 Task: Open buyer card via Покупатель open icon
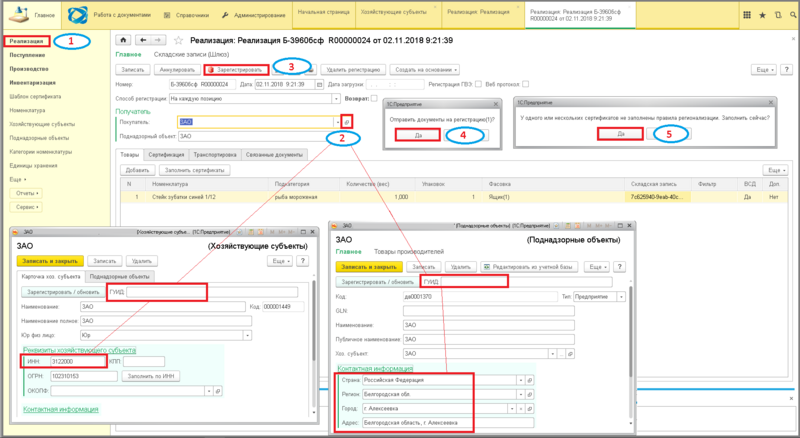[347, 122]
